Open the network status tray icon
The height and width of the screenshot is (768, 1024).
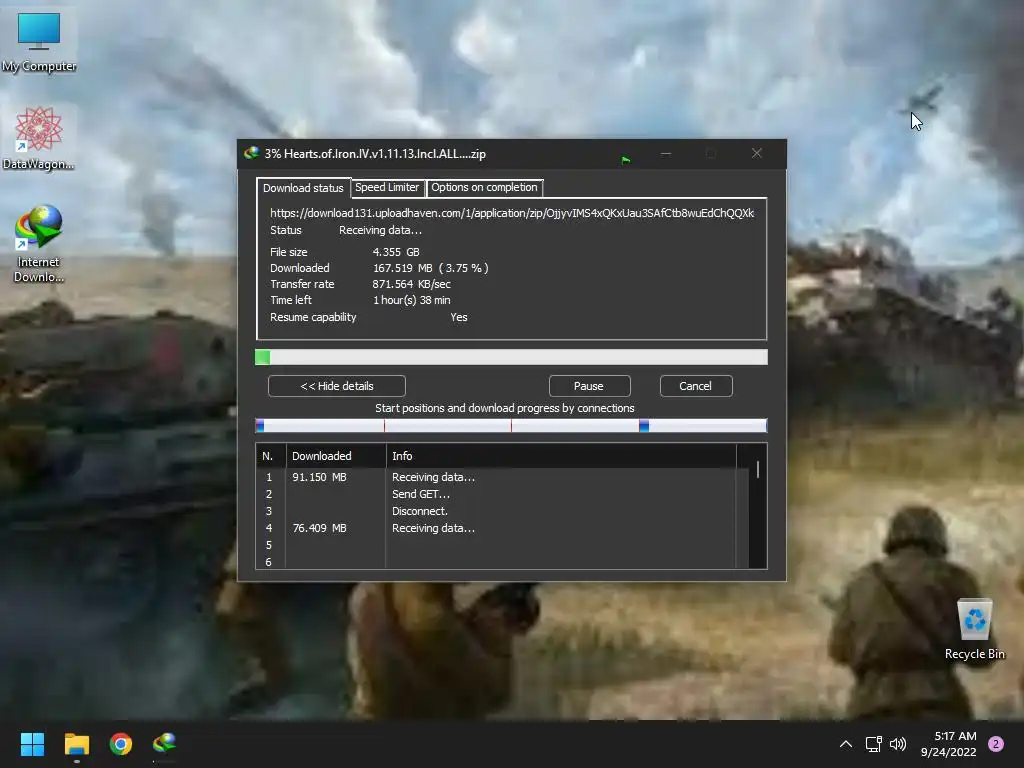click(873, 744)
